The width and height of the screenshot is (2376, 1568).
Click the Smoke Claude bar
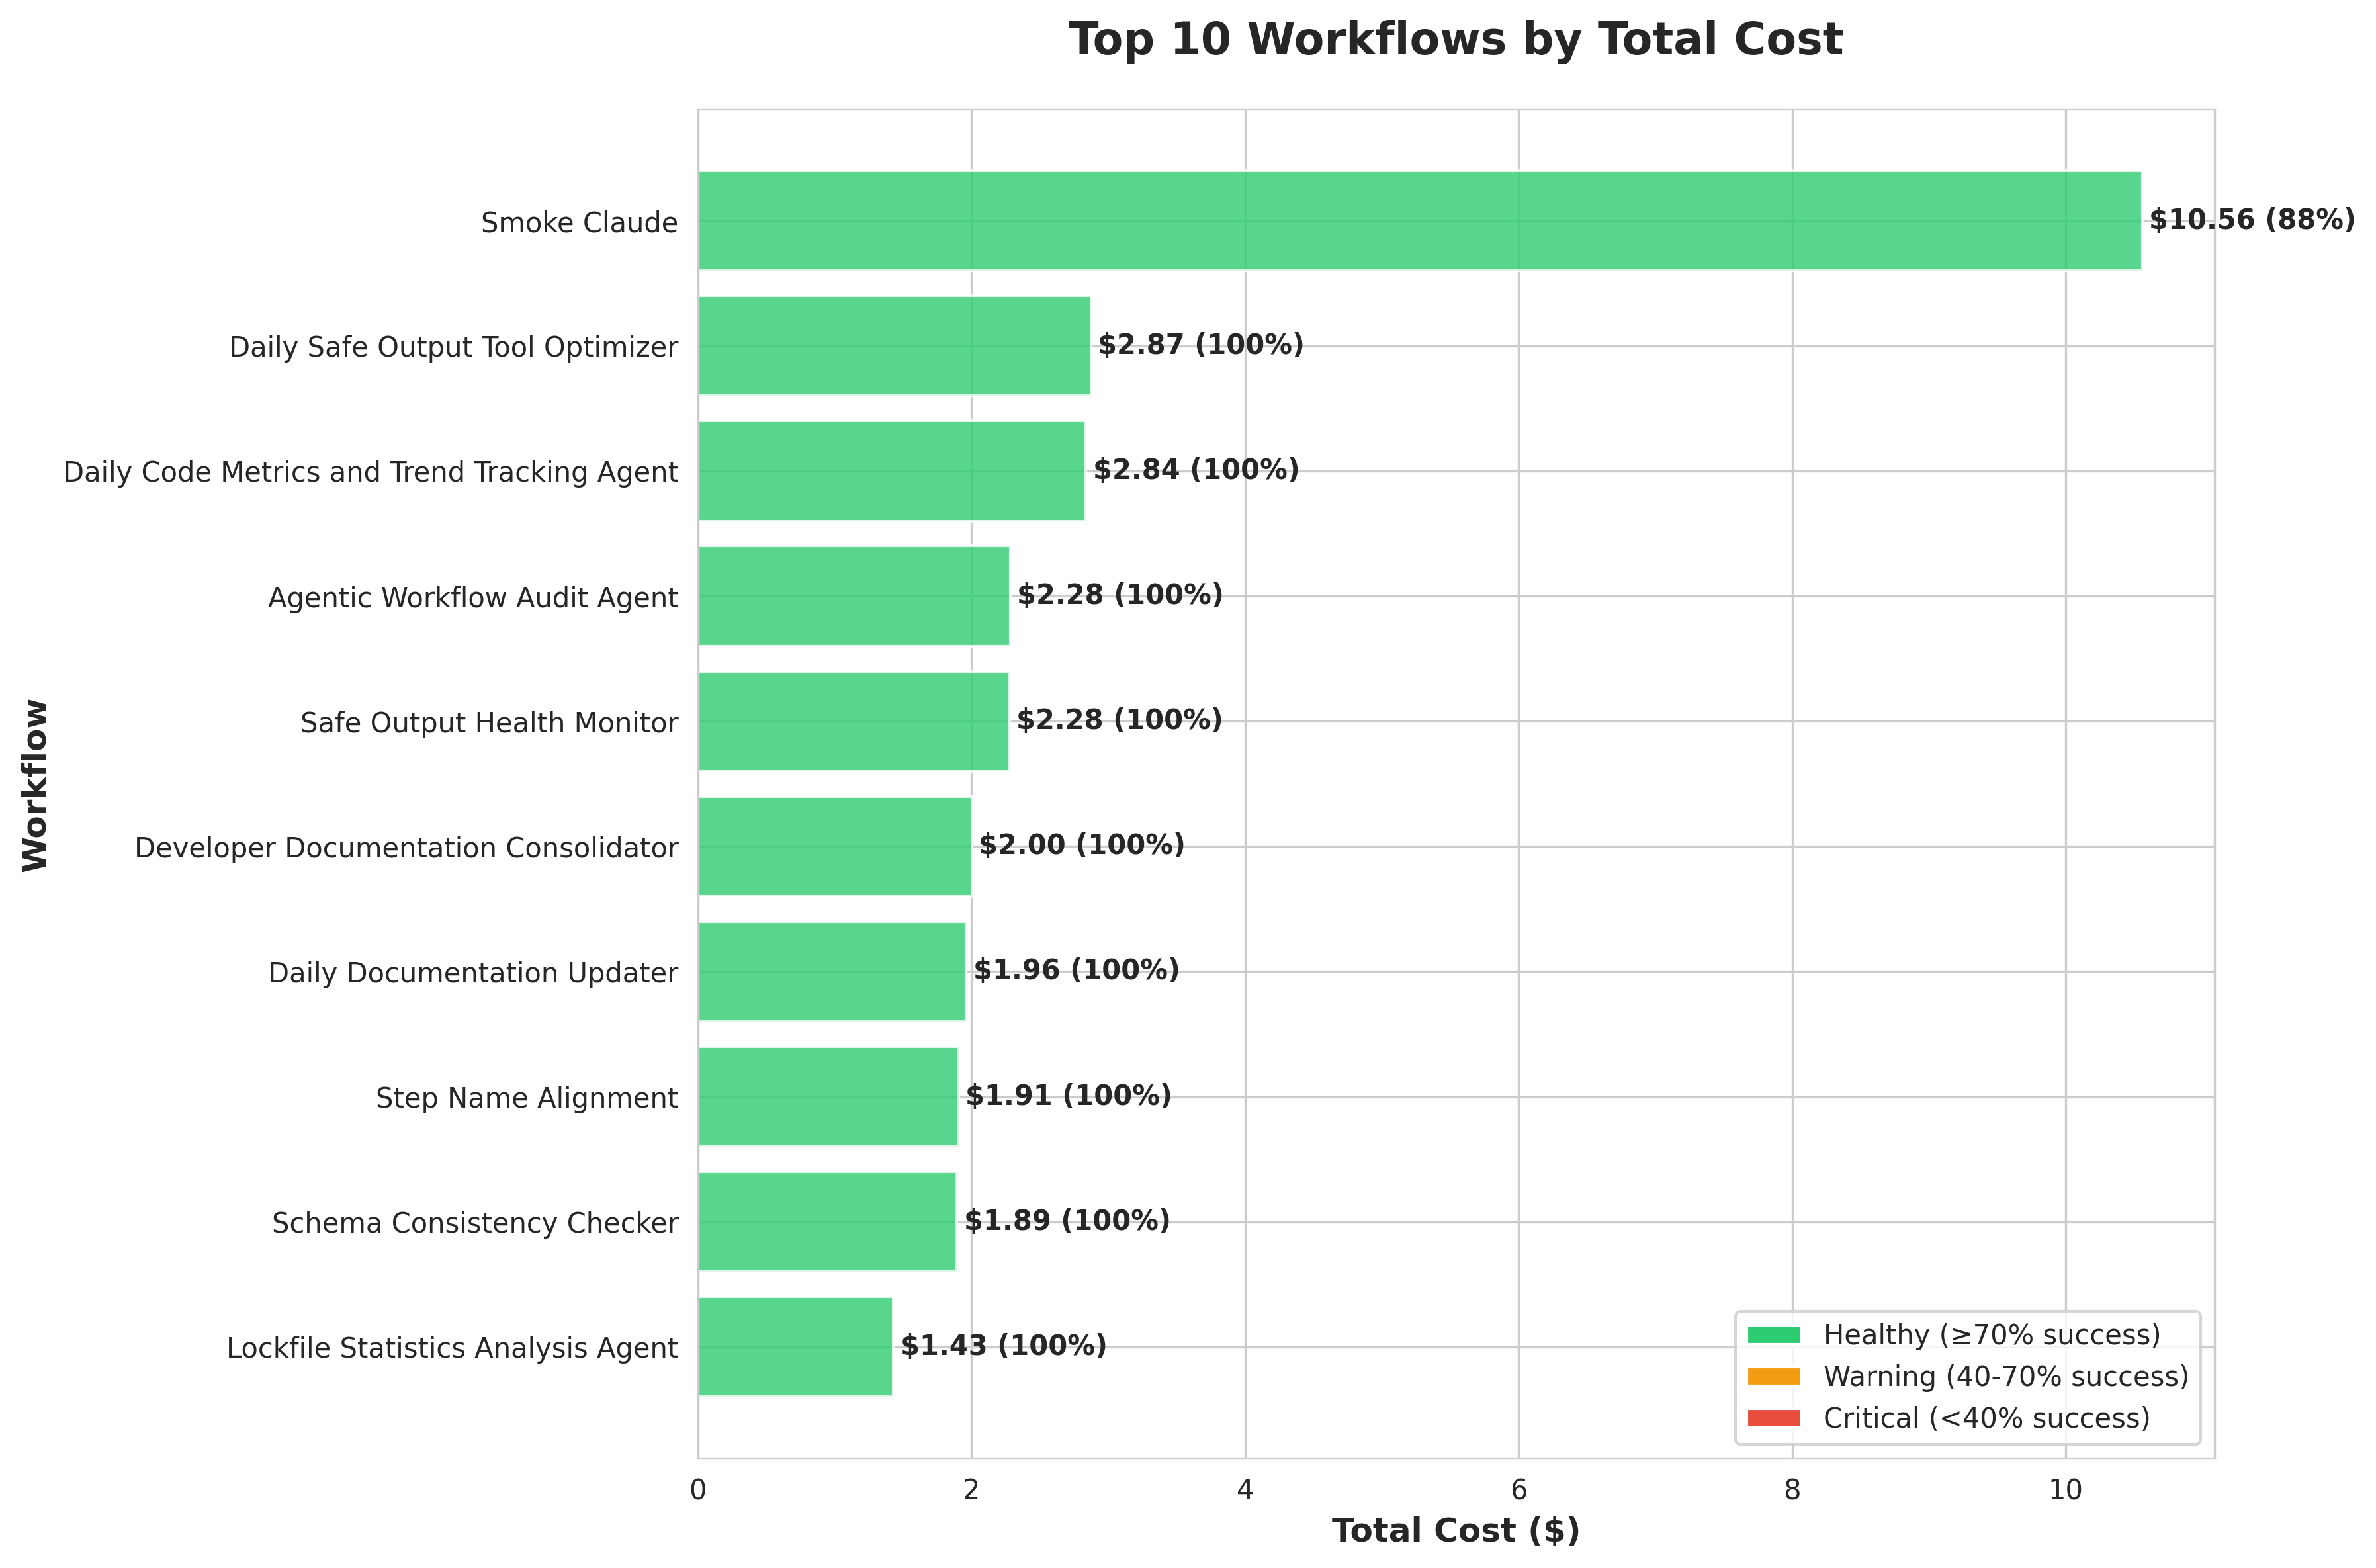click(x=1419, y=220)
